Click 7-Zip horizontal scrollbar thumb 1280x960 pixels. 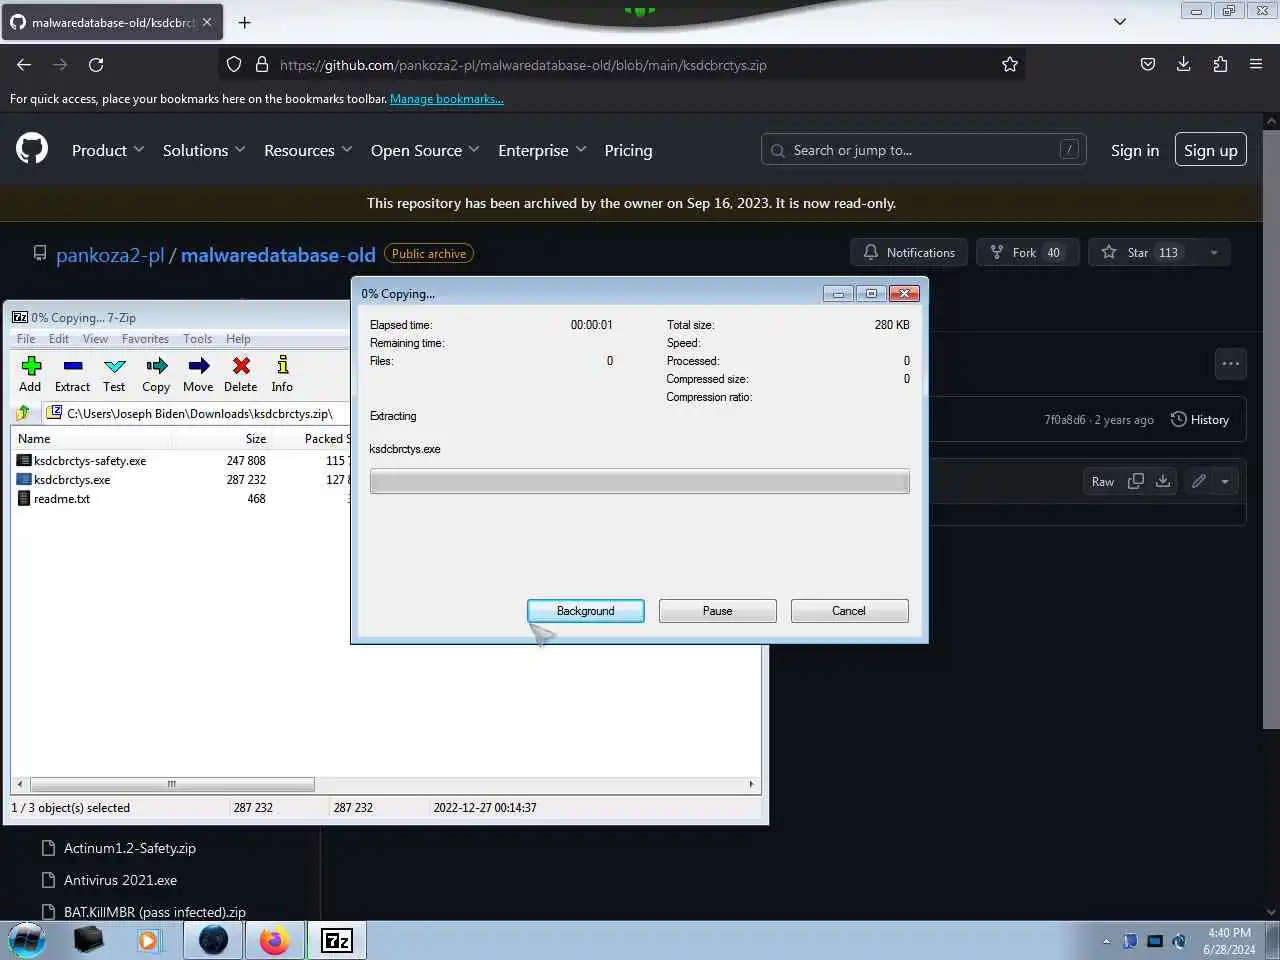(x=172, y=784)
